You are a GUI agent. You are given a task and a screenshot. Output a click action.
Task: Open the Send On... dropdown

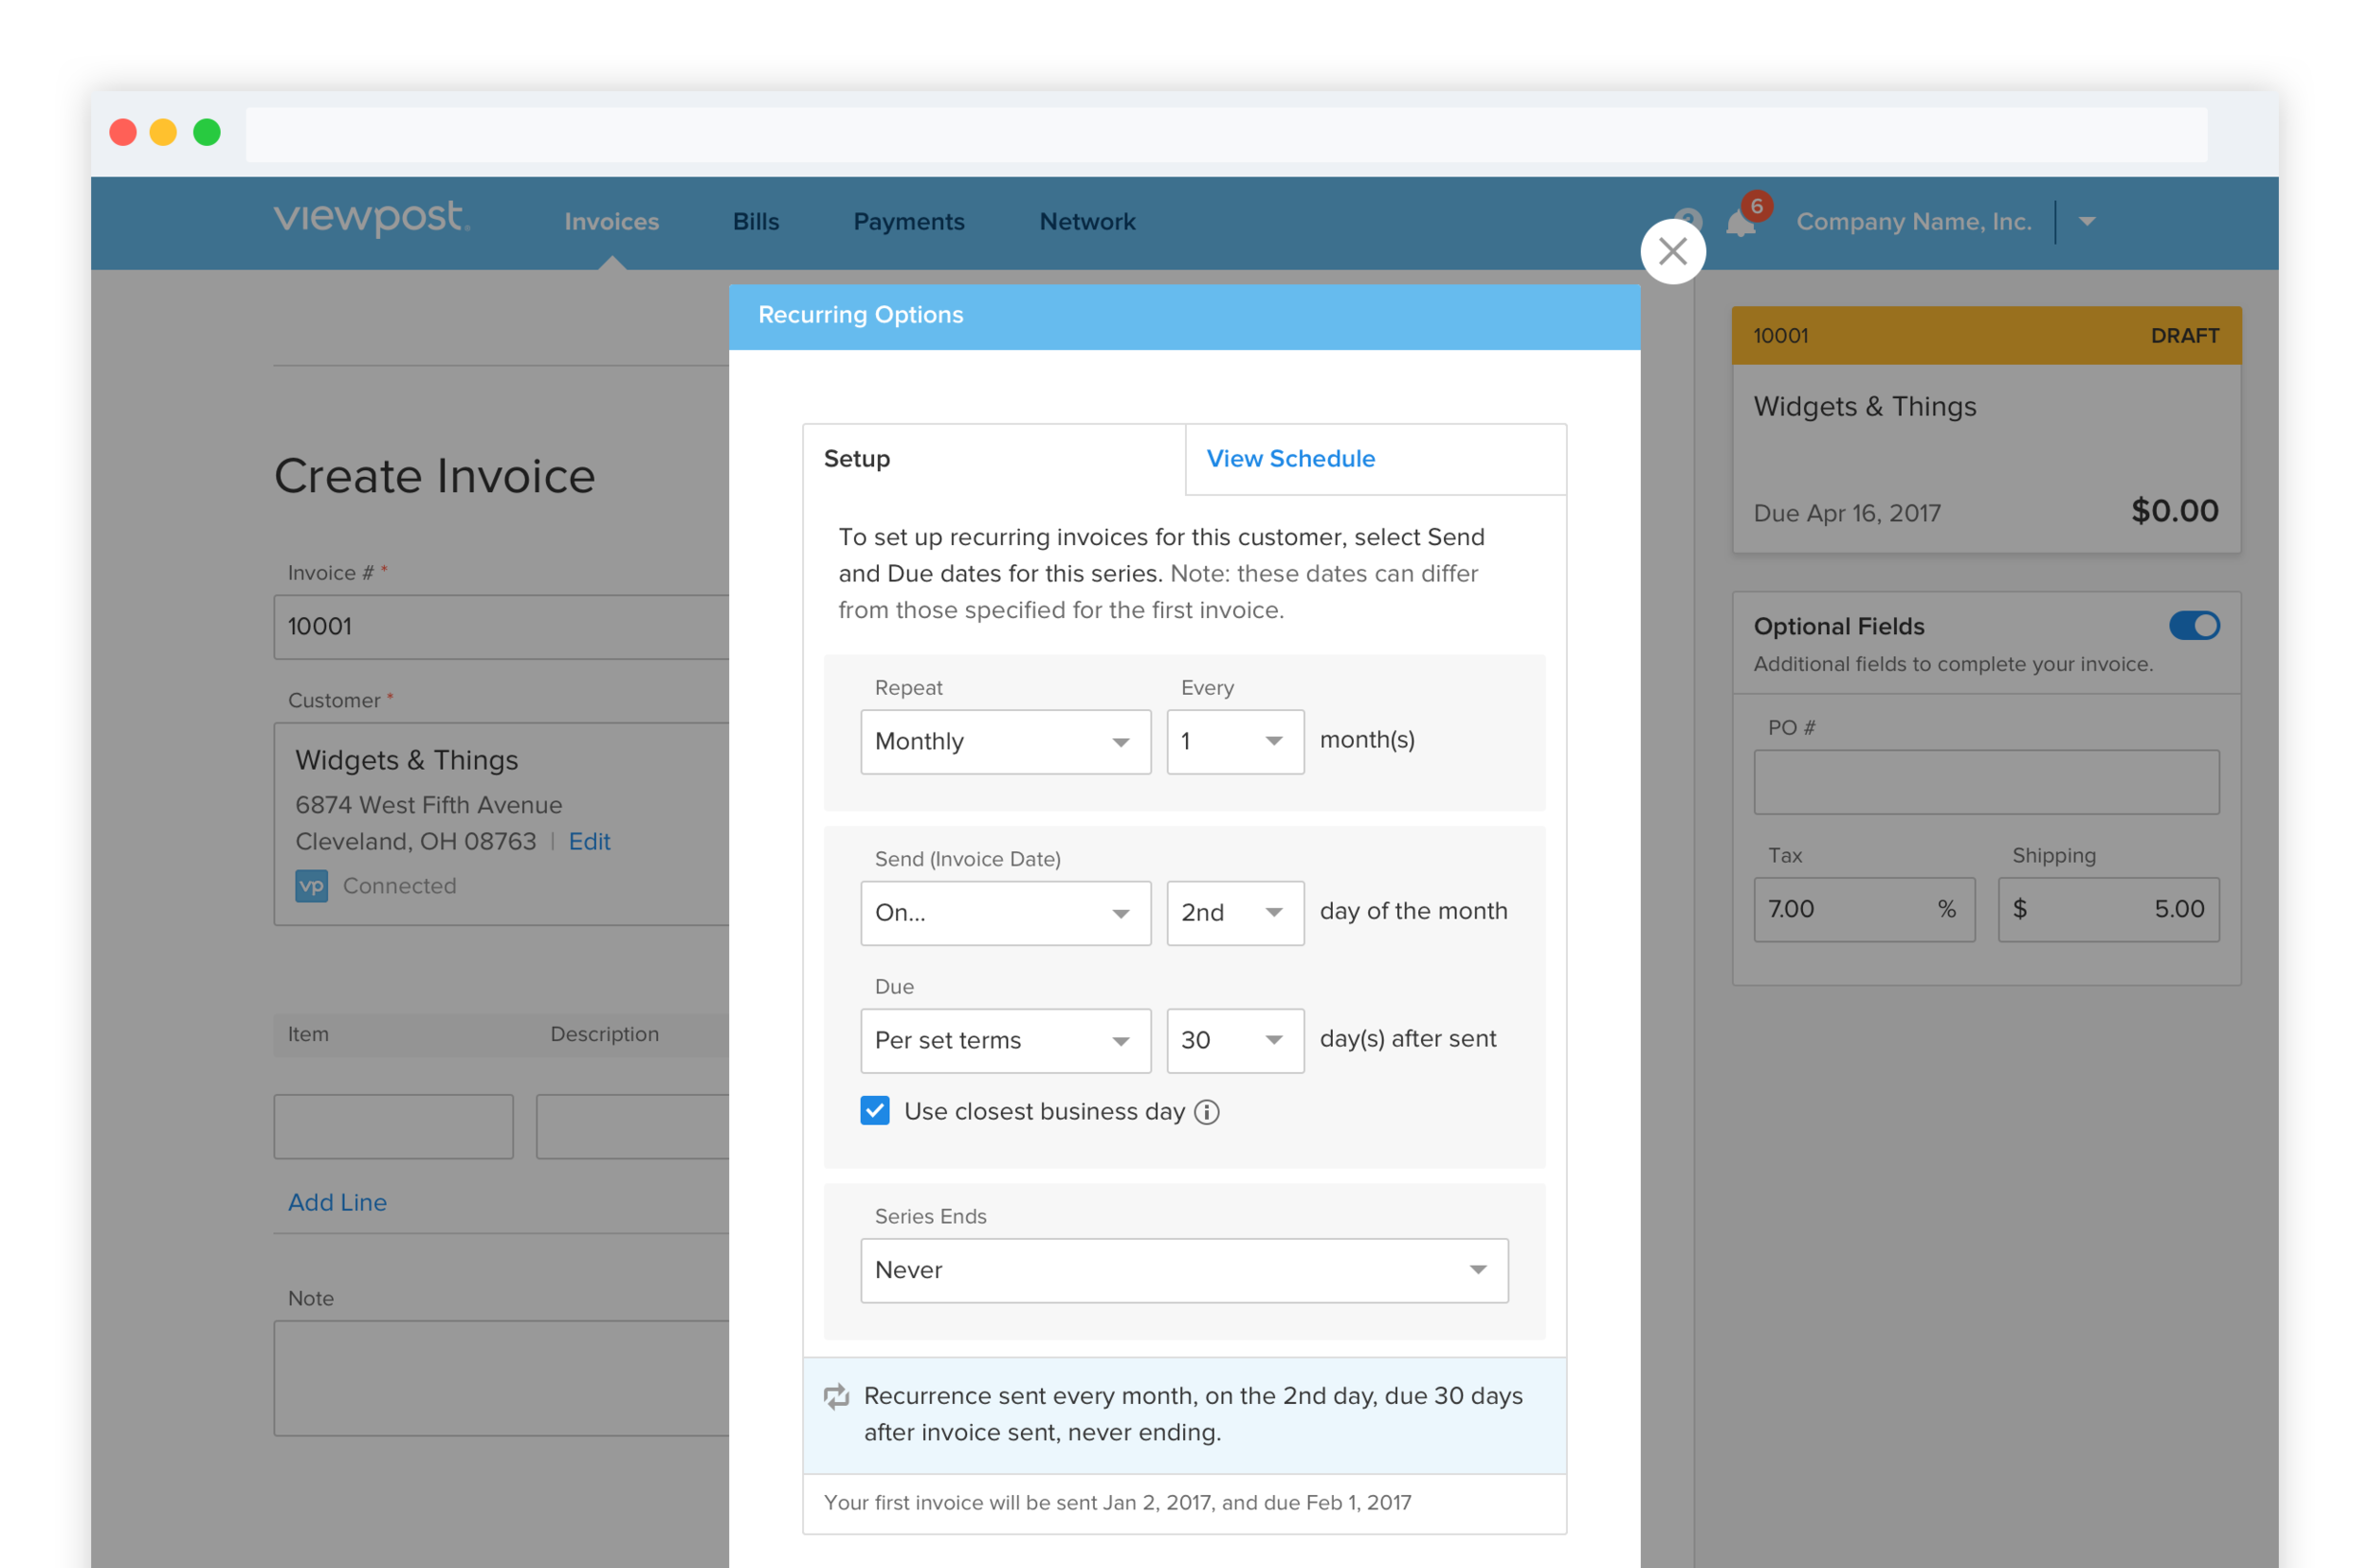1005,912
